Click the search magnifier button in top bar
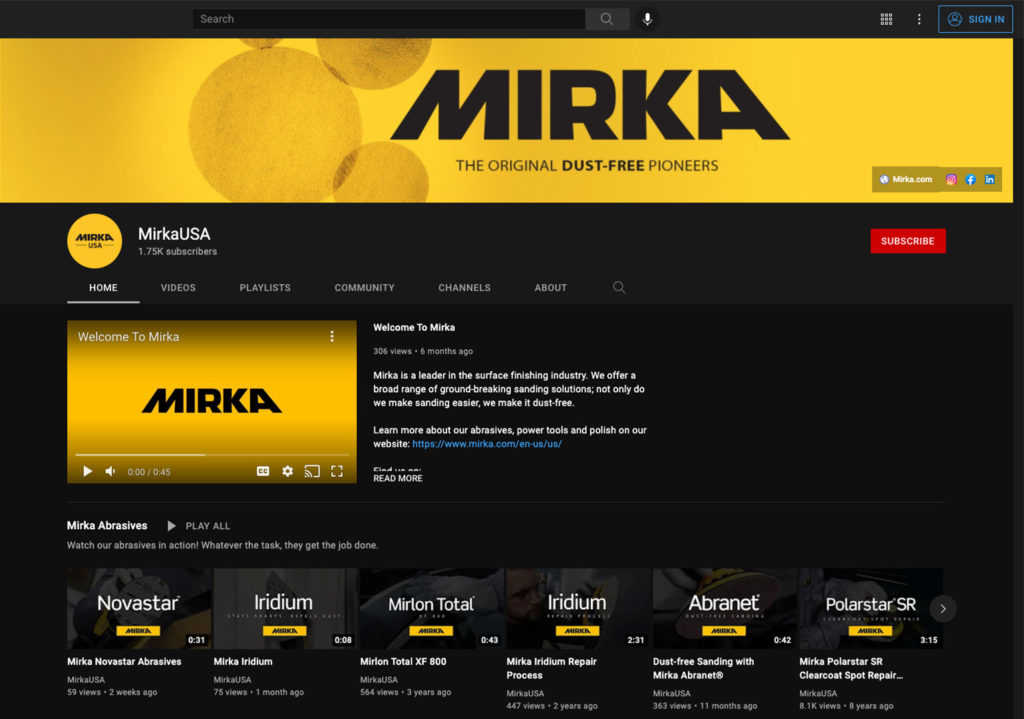 tap(607, 19)
